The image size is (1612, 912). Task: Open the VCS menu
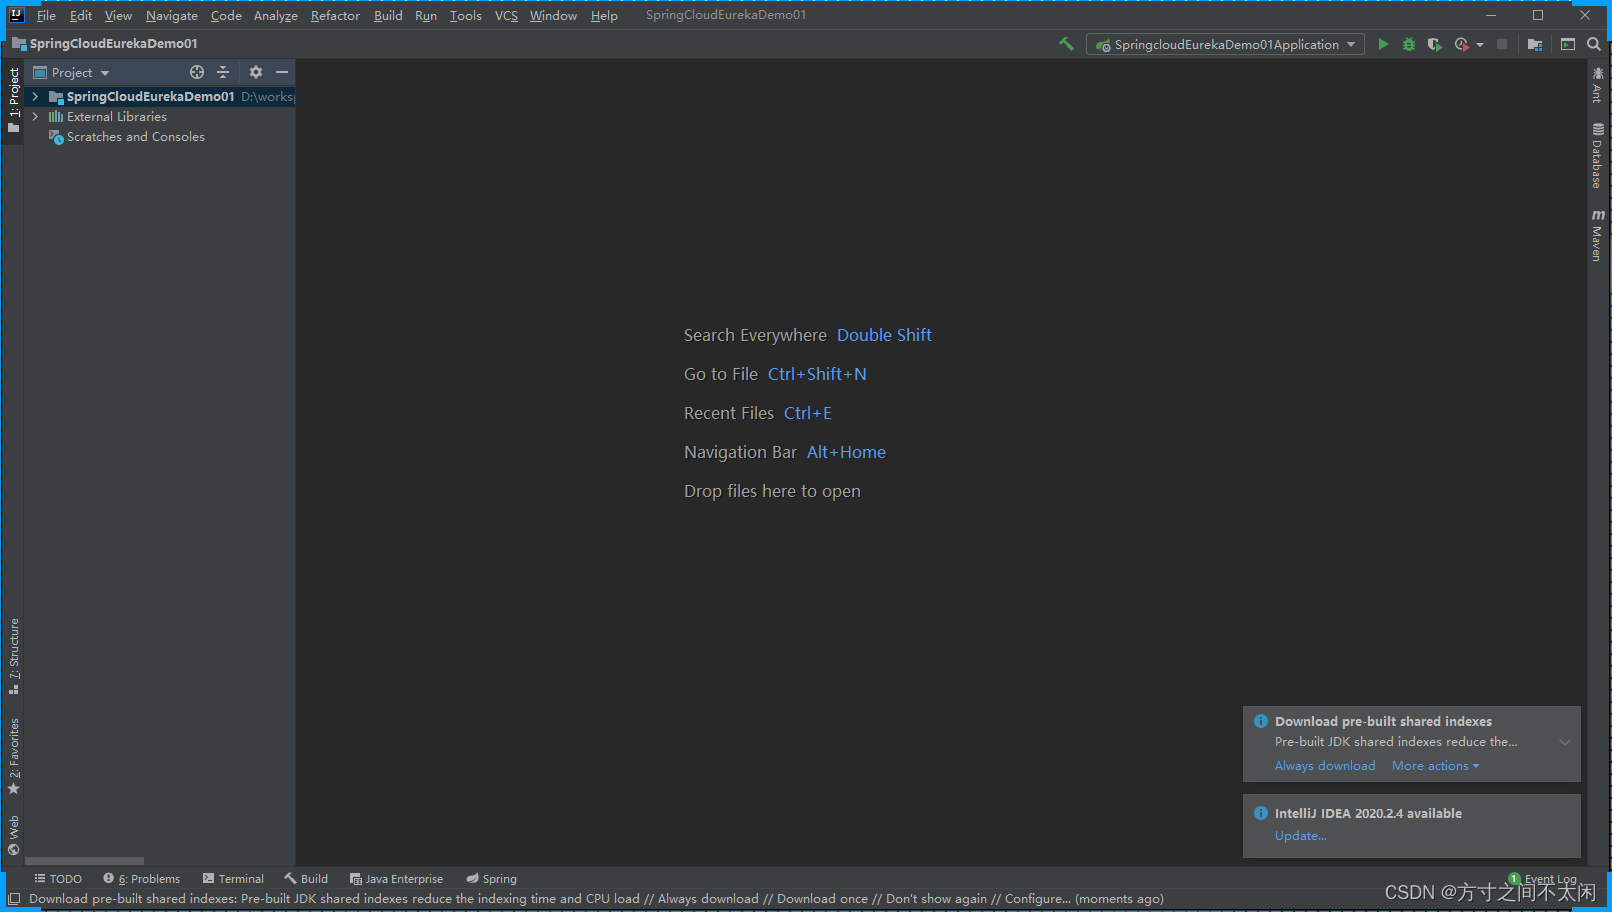click(x=506, y=15)
